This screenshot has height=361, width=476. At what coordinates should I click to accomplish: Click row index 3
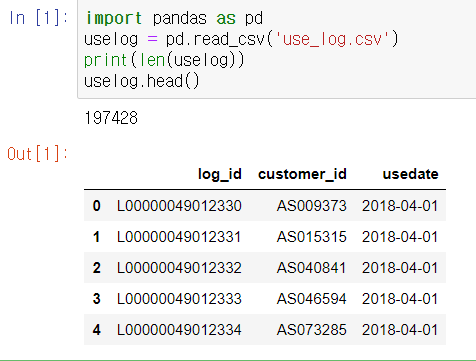(96, 299)
